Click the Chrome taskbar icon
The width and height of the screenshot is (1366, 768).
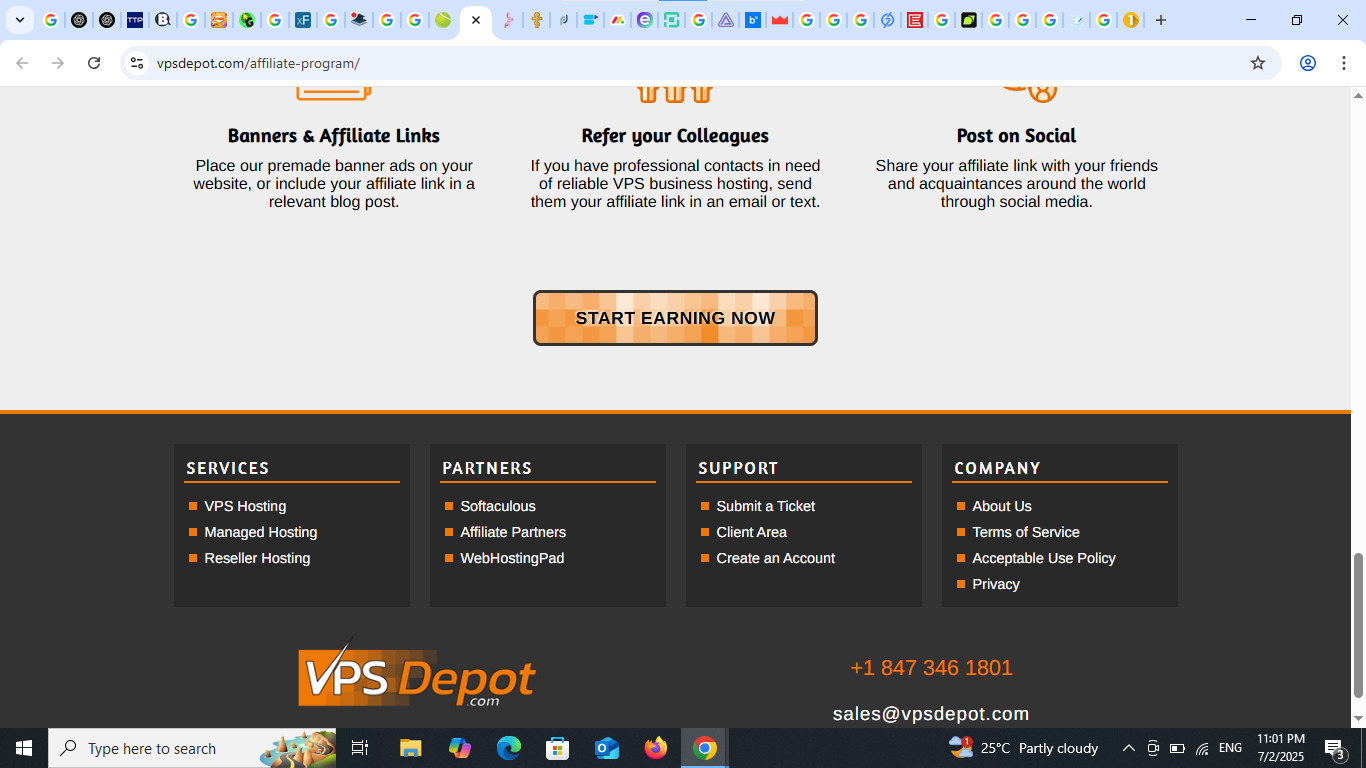(705, 748)
